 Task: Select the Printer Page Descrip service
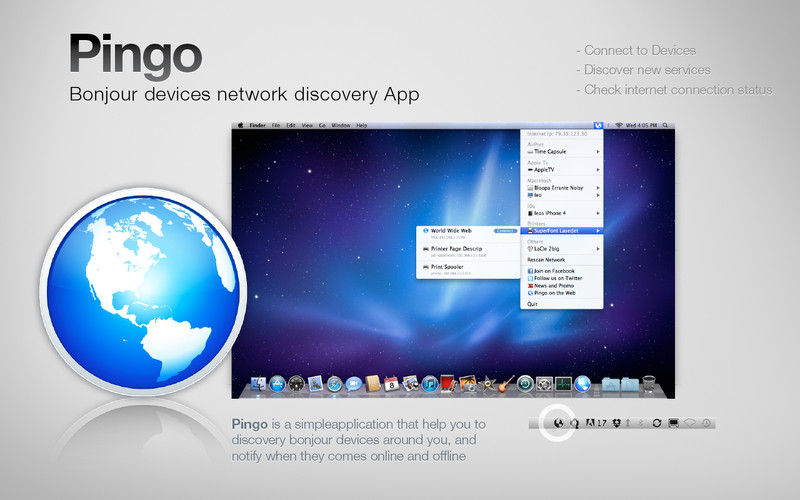(x=468, y=252)
